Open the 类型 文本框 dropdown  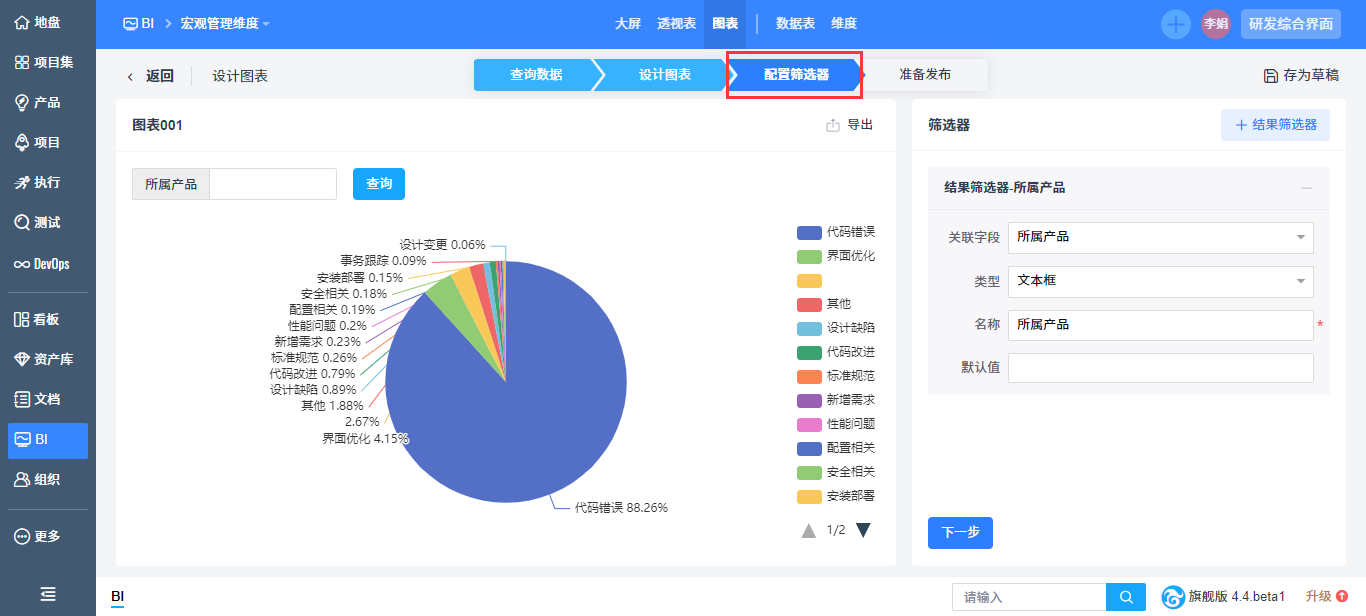(x=1160, y=281)
